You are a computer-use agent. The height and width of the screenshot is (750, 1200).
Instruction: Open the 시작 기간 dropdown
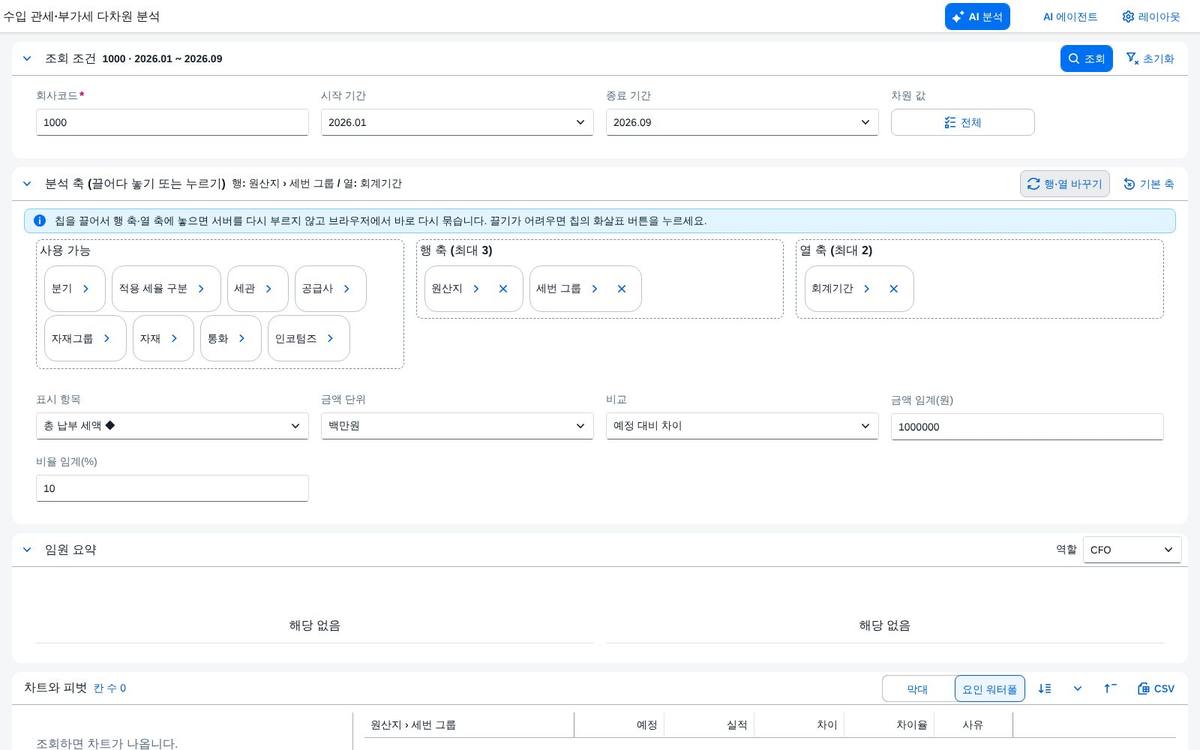click(x=457, y=122)
